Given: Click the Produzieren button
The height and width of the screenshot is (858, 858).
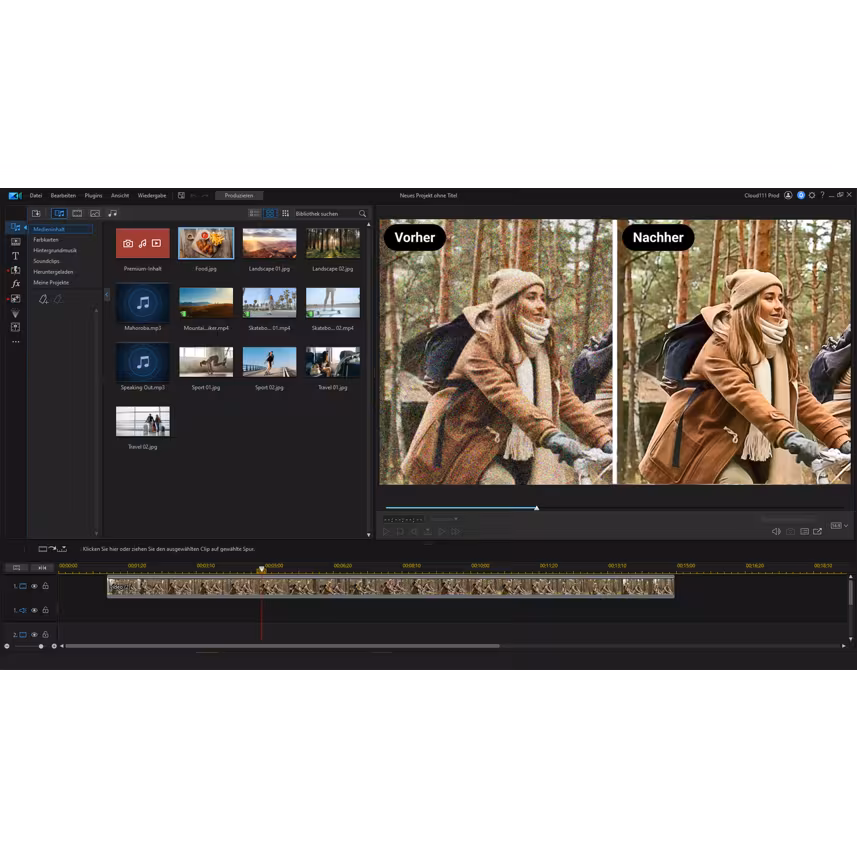Looking at the screenshot, I should (x=239, y=195).
